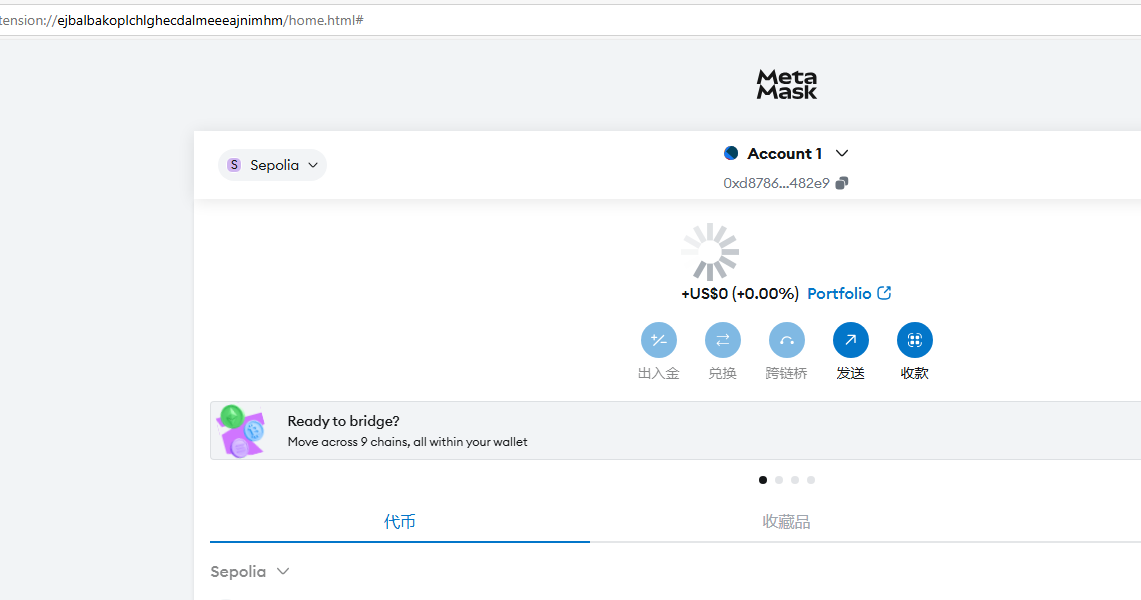Click the bridge banner illustration

242,431
